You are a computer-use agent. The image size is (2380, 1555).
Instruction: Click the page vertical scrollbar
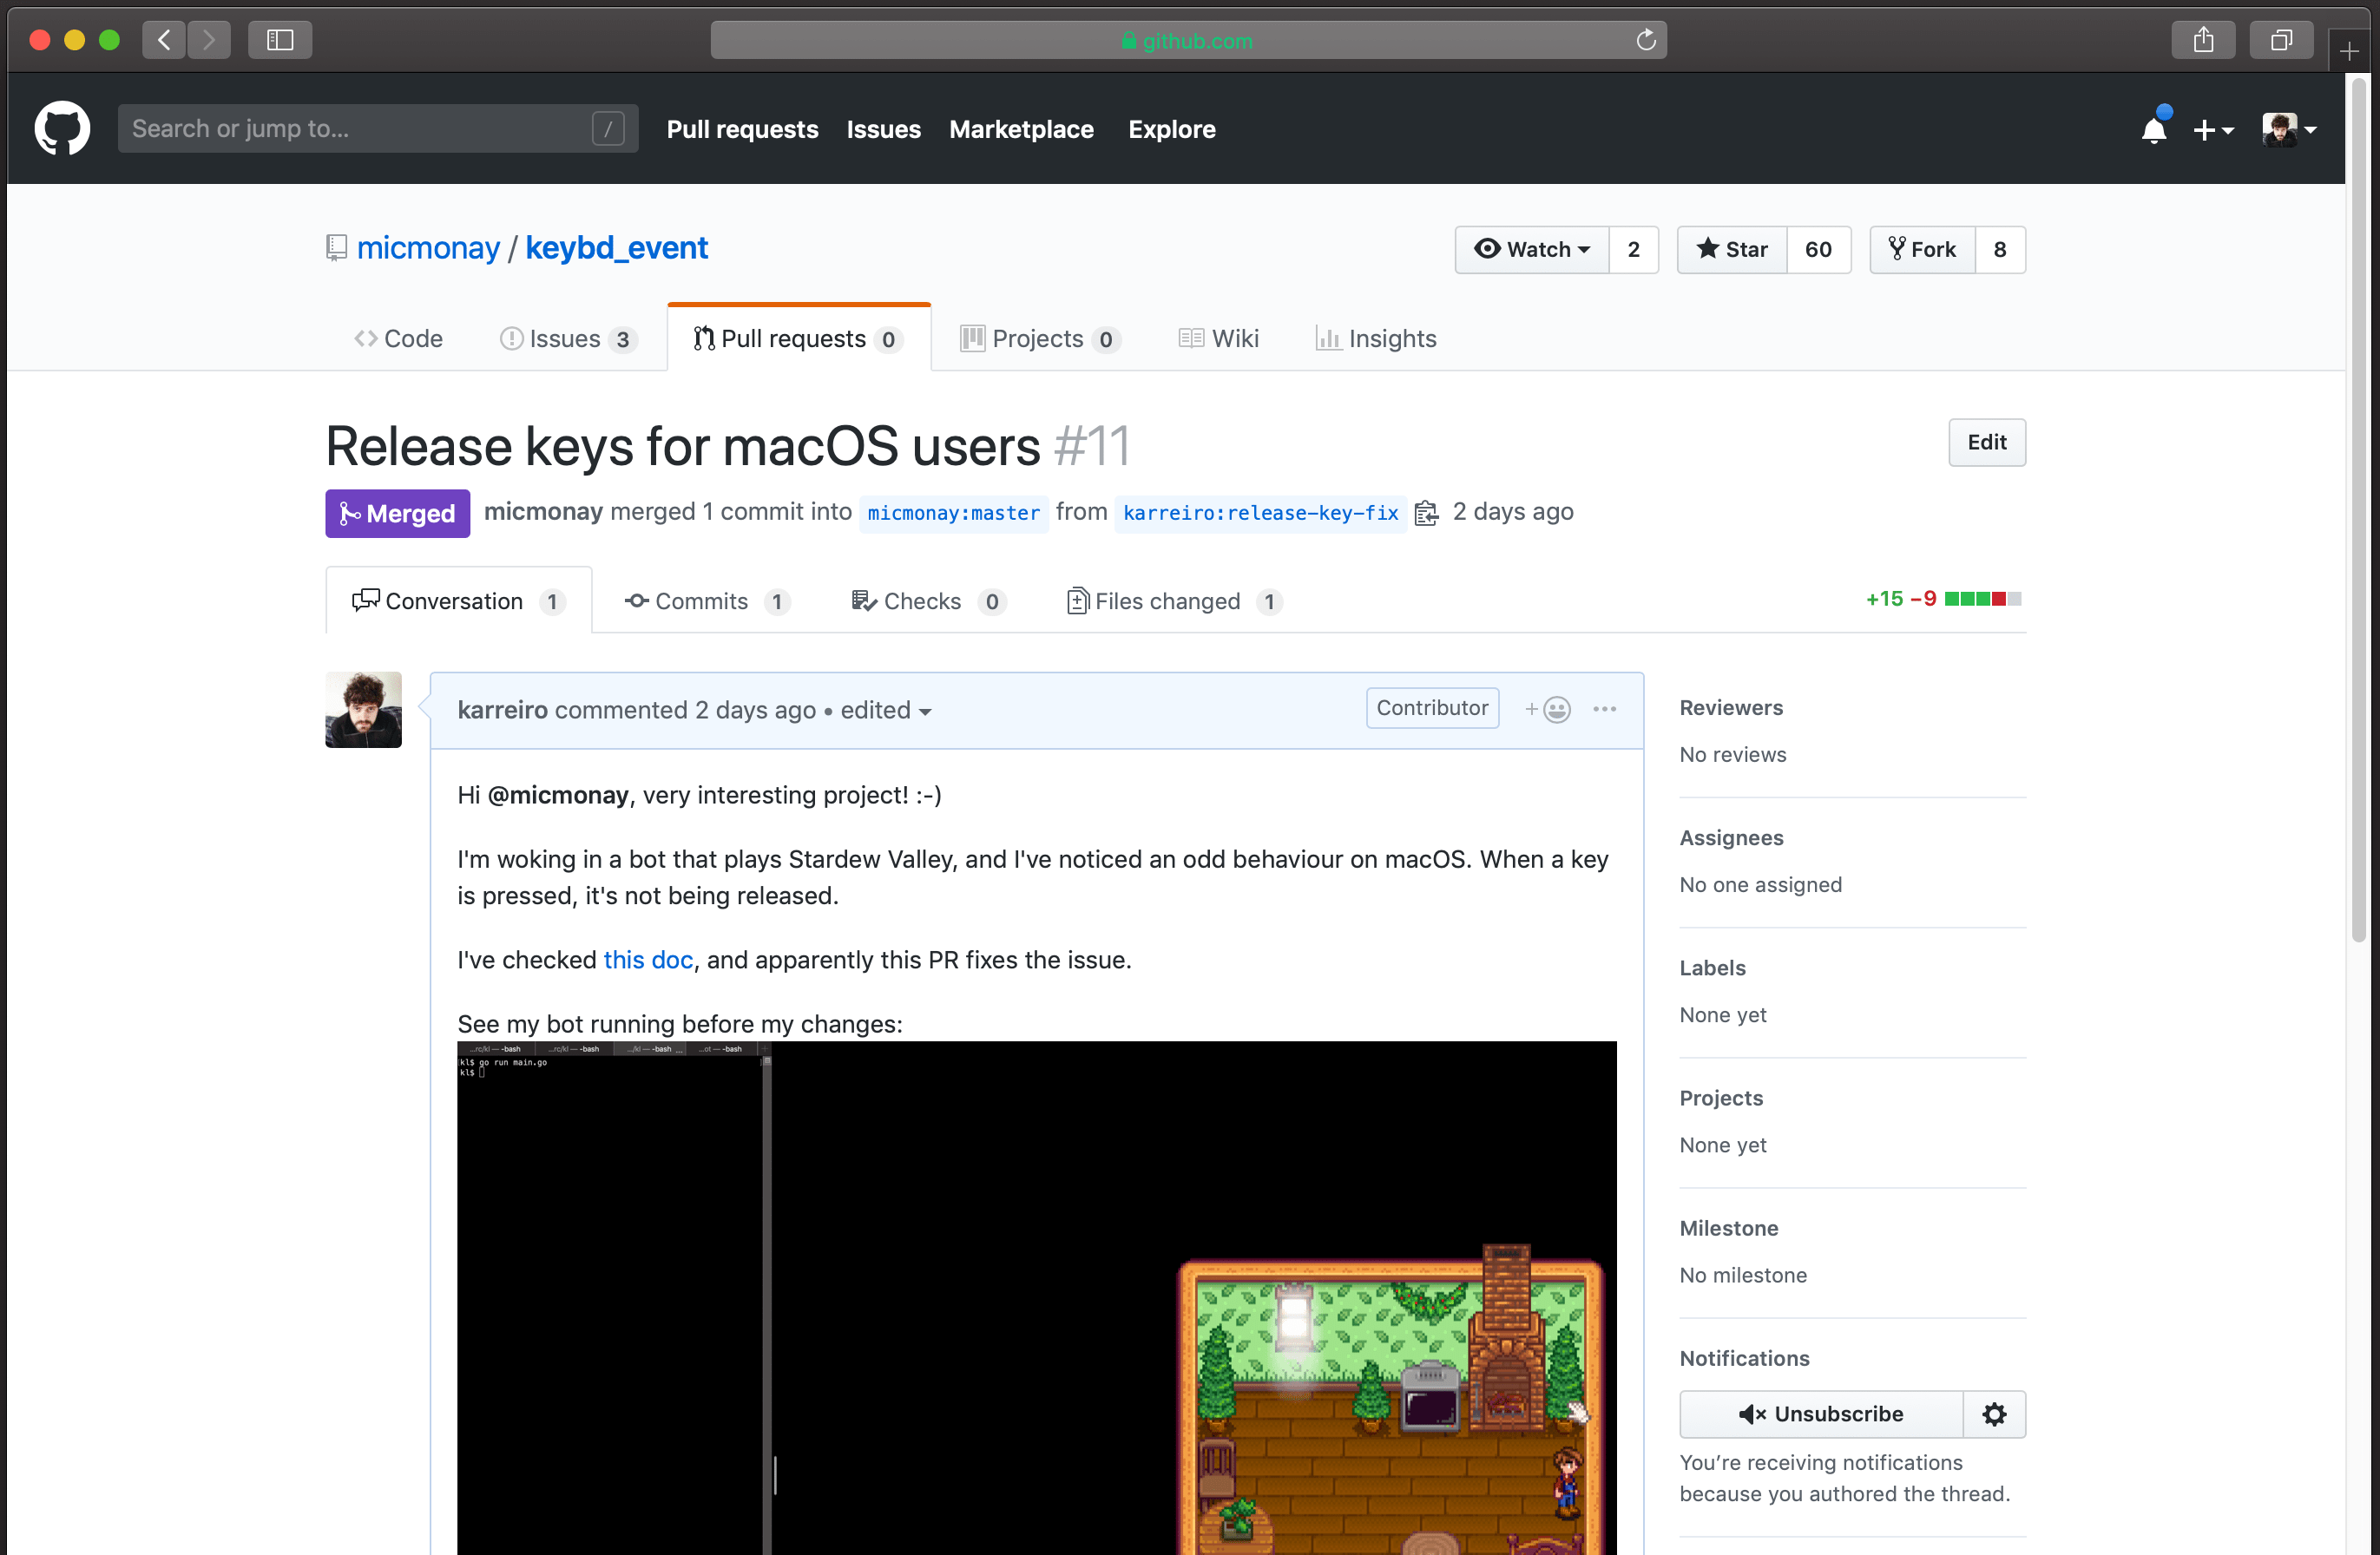pyautogui.click(x=2358, y=510)
